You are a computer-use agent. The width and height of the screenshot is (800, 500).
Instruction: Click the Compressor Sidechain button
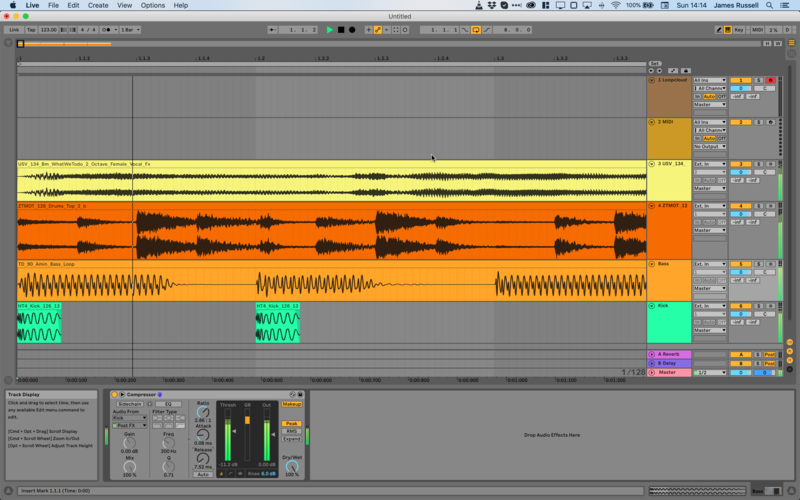point(130,404)
